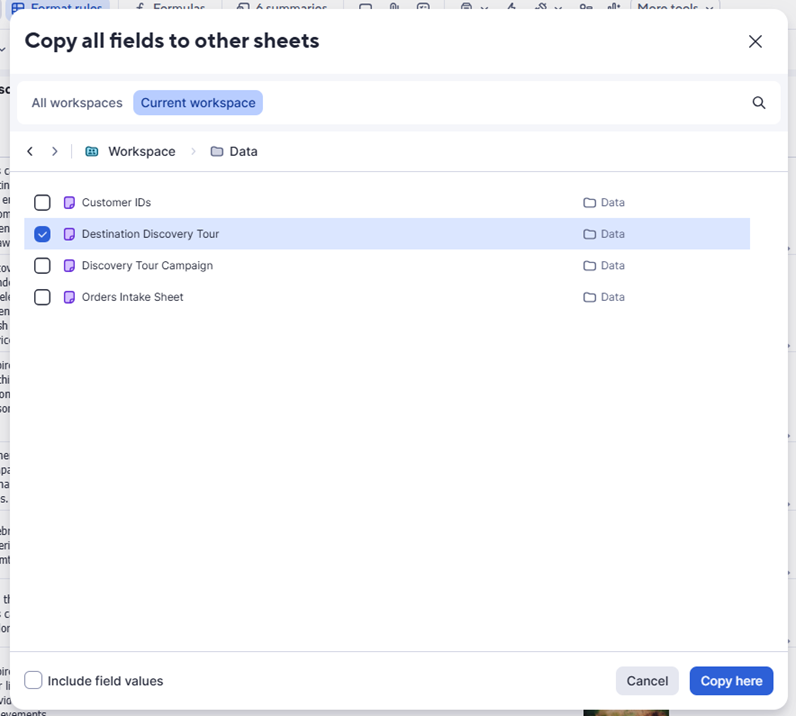The height and width of the screenshot is (716, 796).
Task: Select the Current workspace tab
Action: point(198,103)
